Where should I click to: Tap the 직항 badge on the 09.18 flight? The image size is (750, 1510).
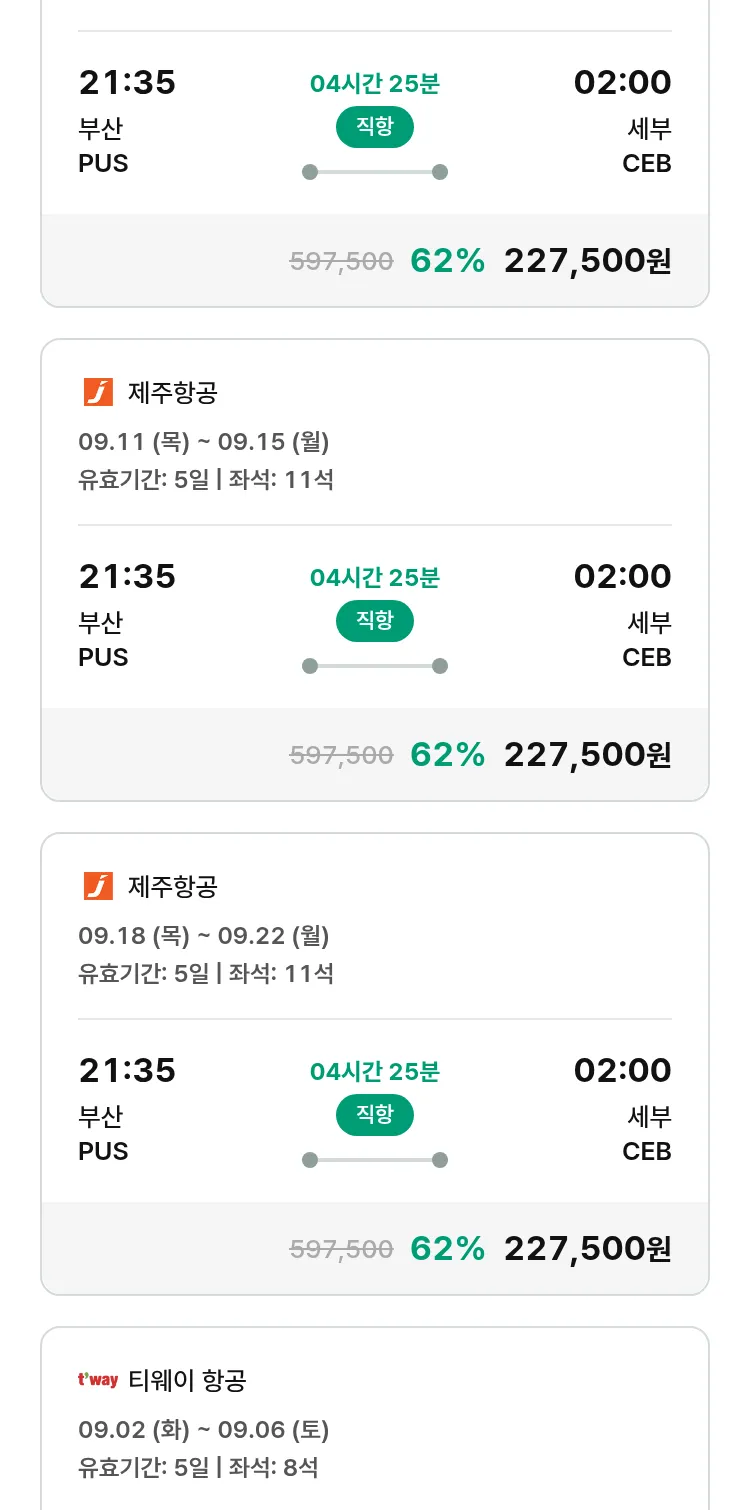(374, 1115)
